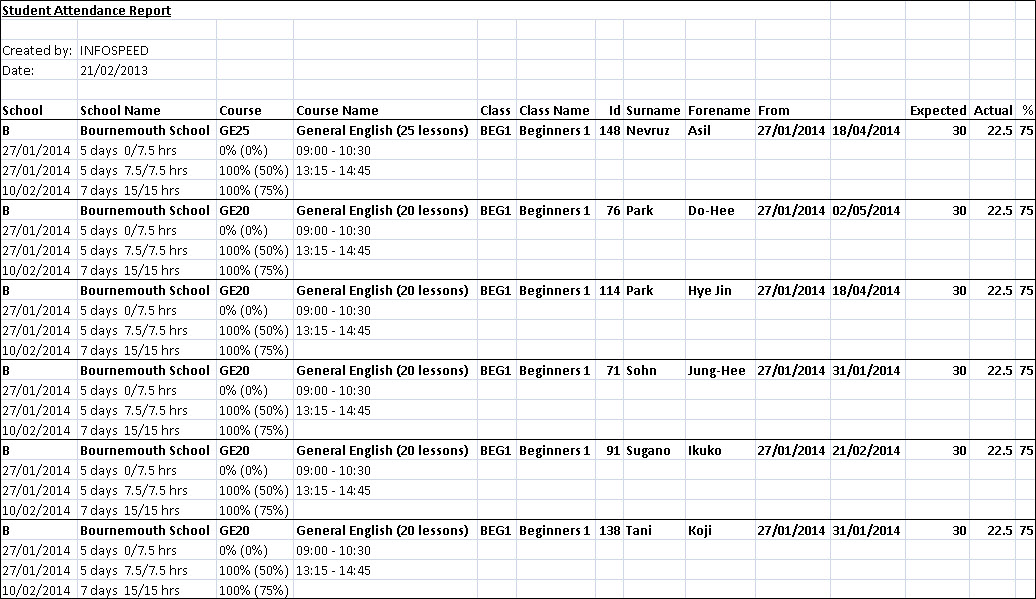Viewport: 1036px width, 599px height.
Task: Select the end date 21/02/2014 cell
Action: click(x=866, y=450)
